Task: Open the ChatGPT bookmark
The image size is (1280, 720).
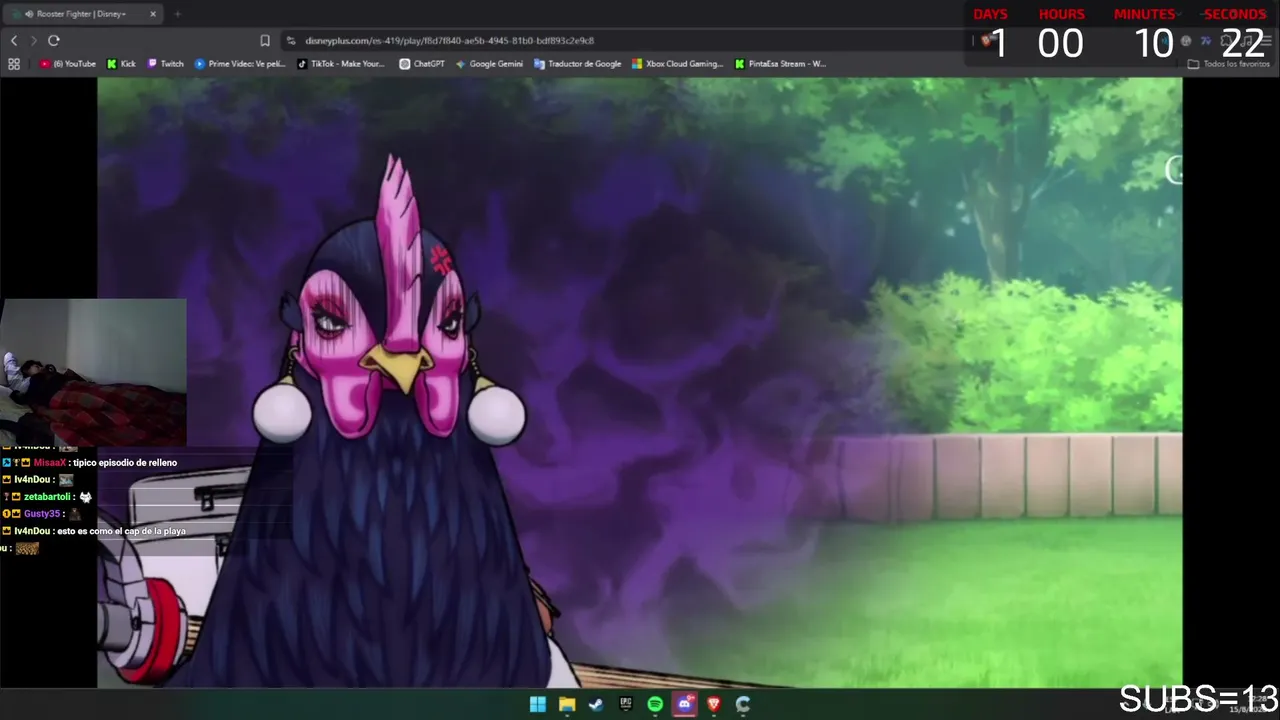Action: tap(422, 64)
